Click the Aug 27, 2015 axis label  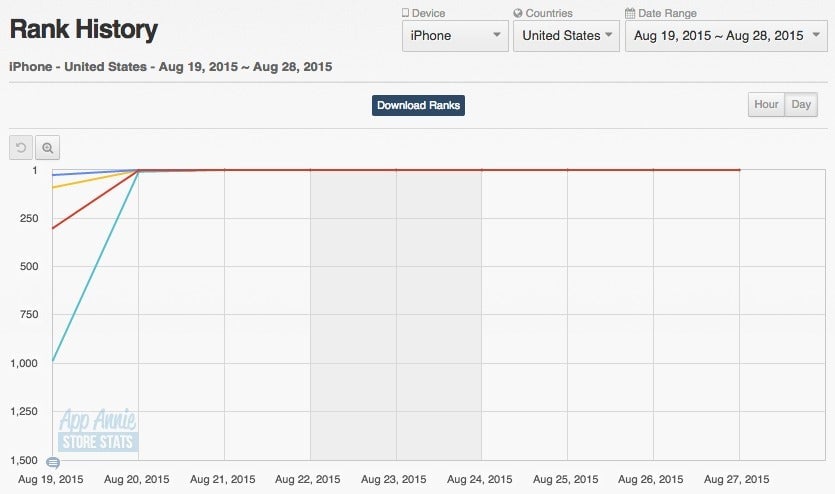click(736, 479)
